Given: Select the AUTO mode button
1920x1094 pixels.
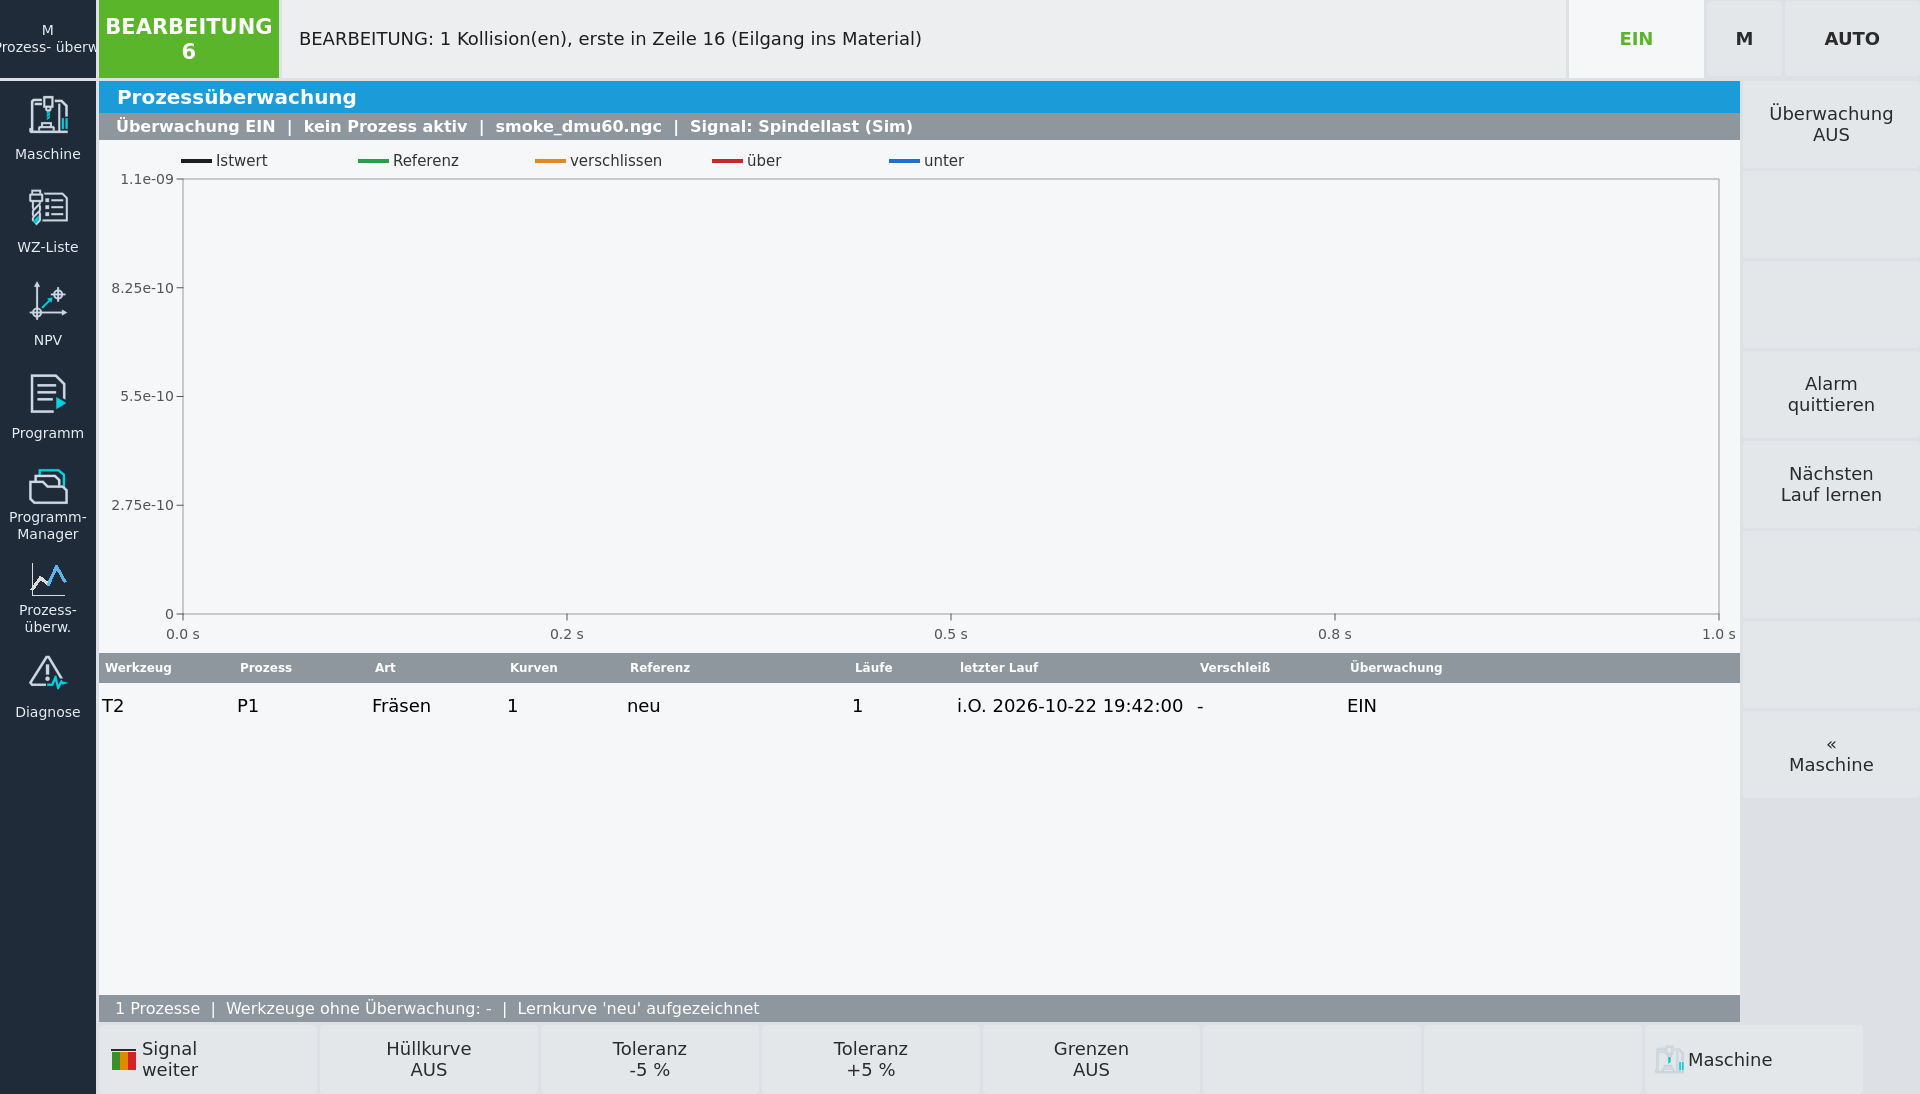Looking at the screenshot, I should [x=1852, y=39].
